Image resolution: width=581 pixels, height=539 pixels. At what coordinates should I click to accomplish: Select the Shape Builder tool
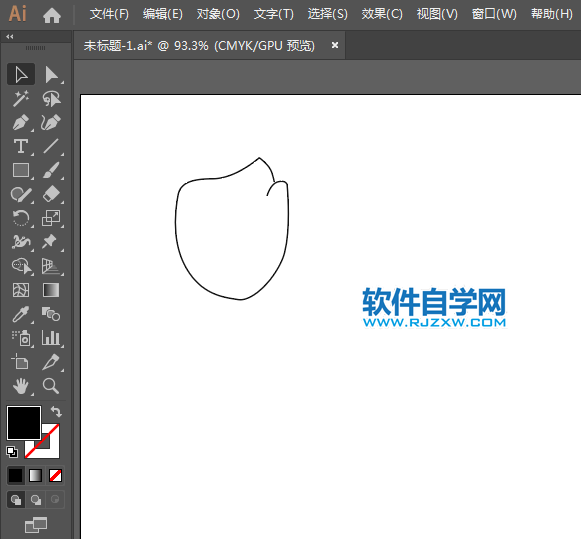coord(21,266)
